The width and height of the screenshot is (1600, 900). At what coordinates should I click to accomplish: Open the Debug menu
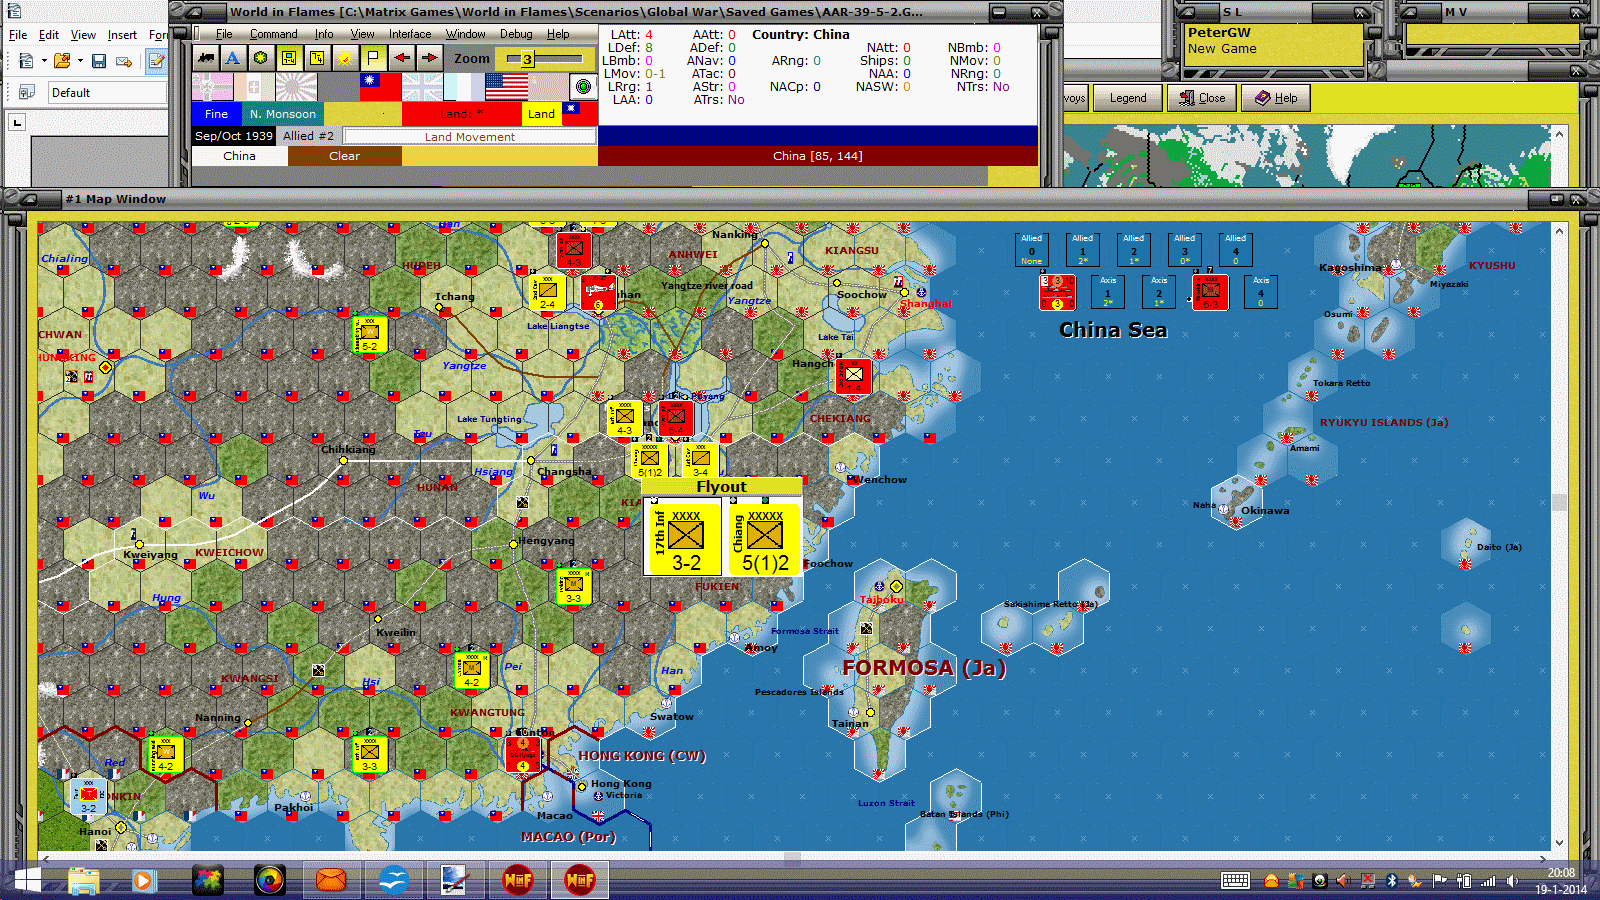tap(516, 34)
